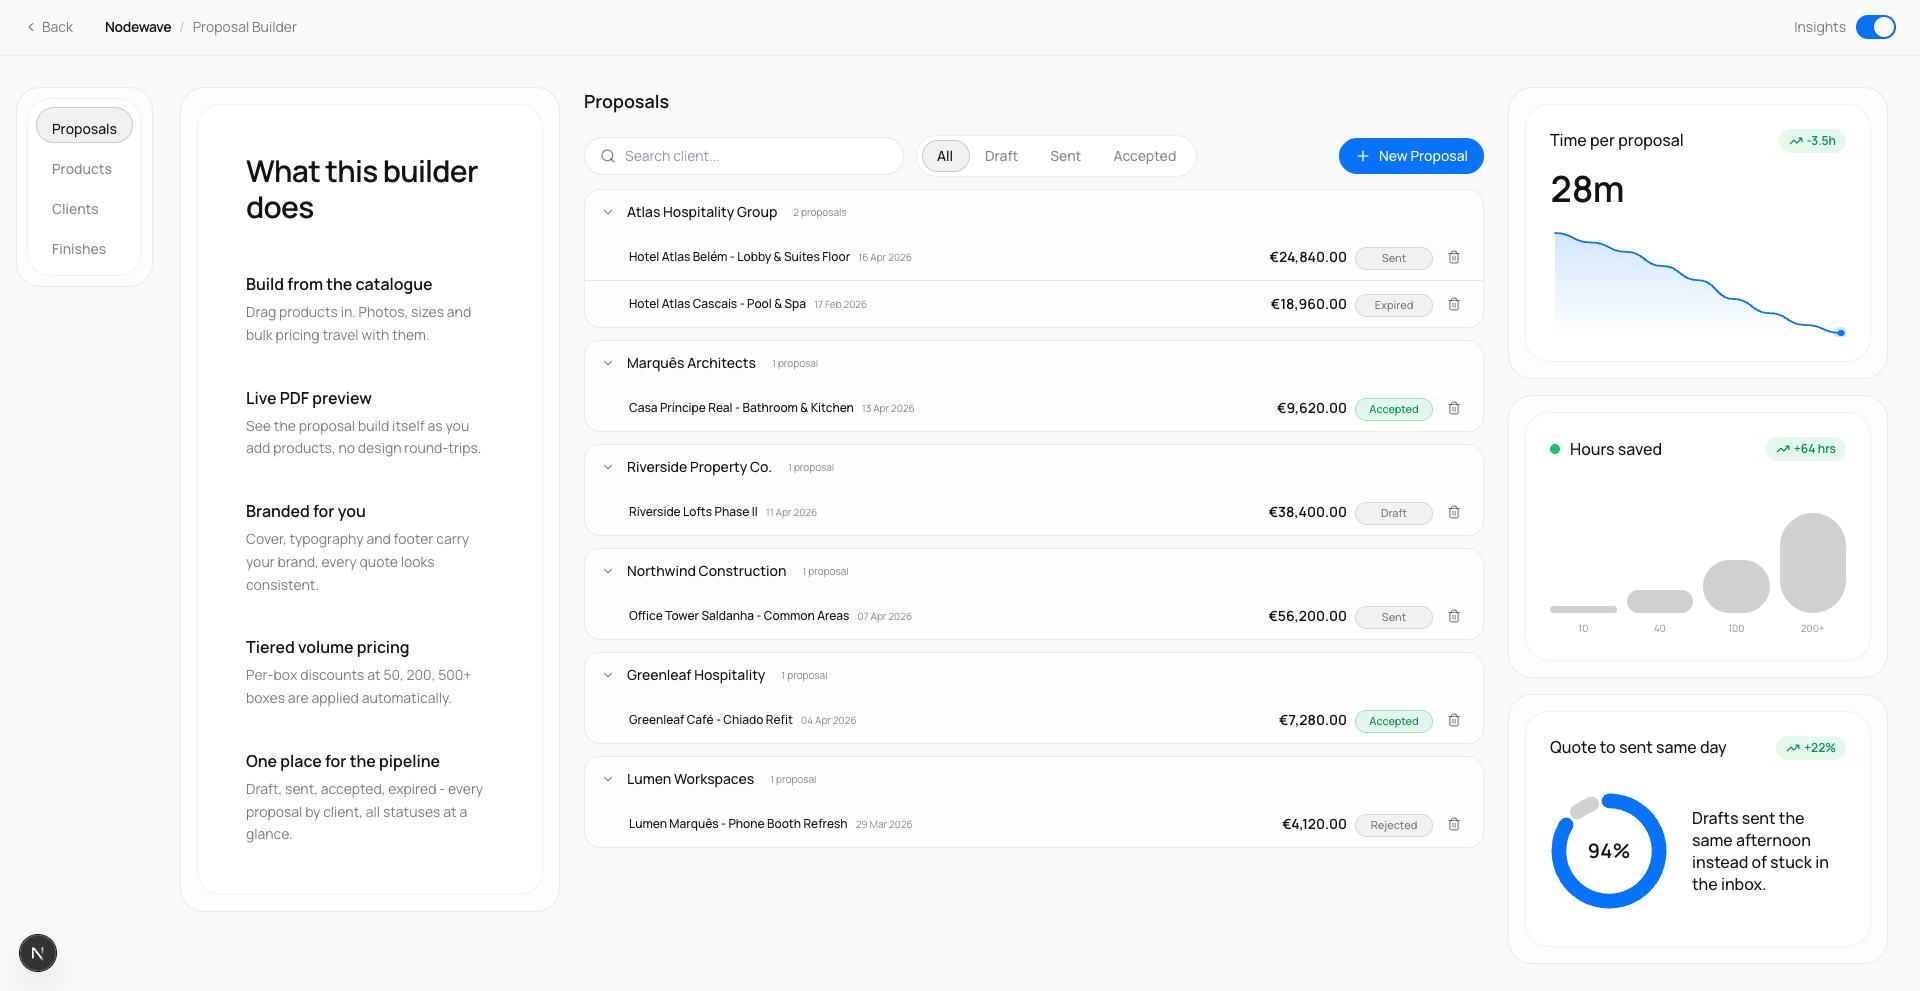
Task: Go Back using the header link
Action: pyautogui.click(x=50, y=27)
